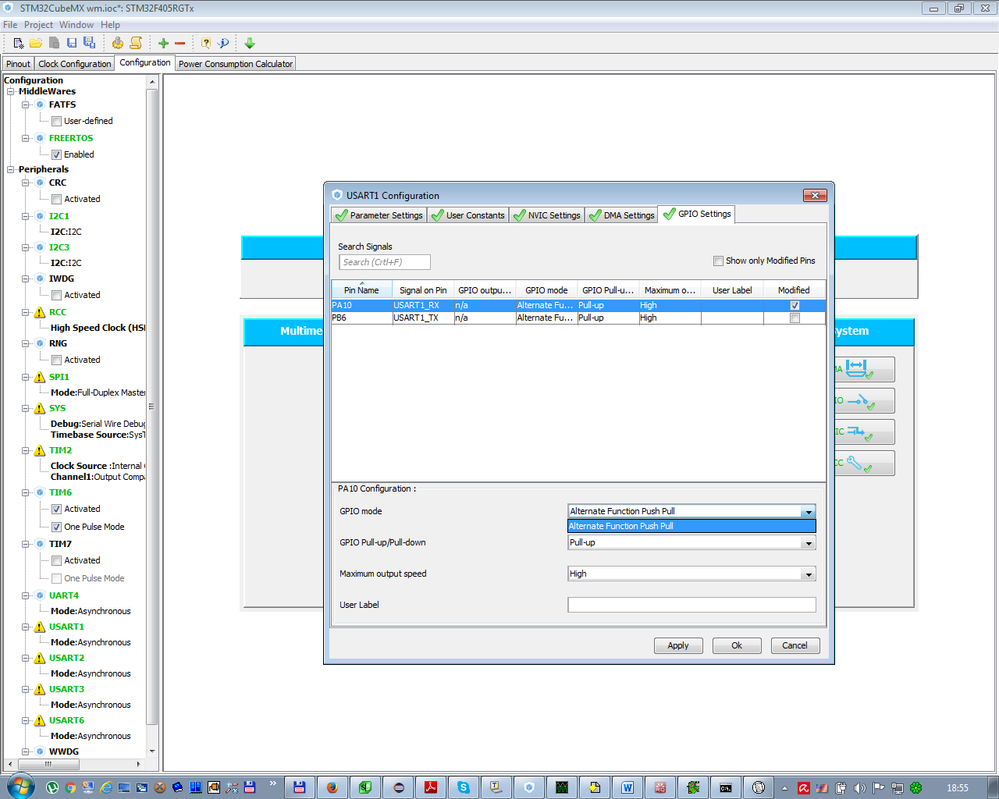Open the NVIC Settings tab
The height and width of the screenshot is (799, 999).
547,215
